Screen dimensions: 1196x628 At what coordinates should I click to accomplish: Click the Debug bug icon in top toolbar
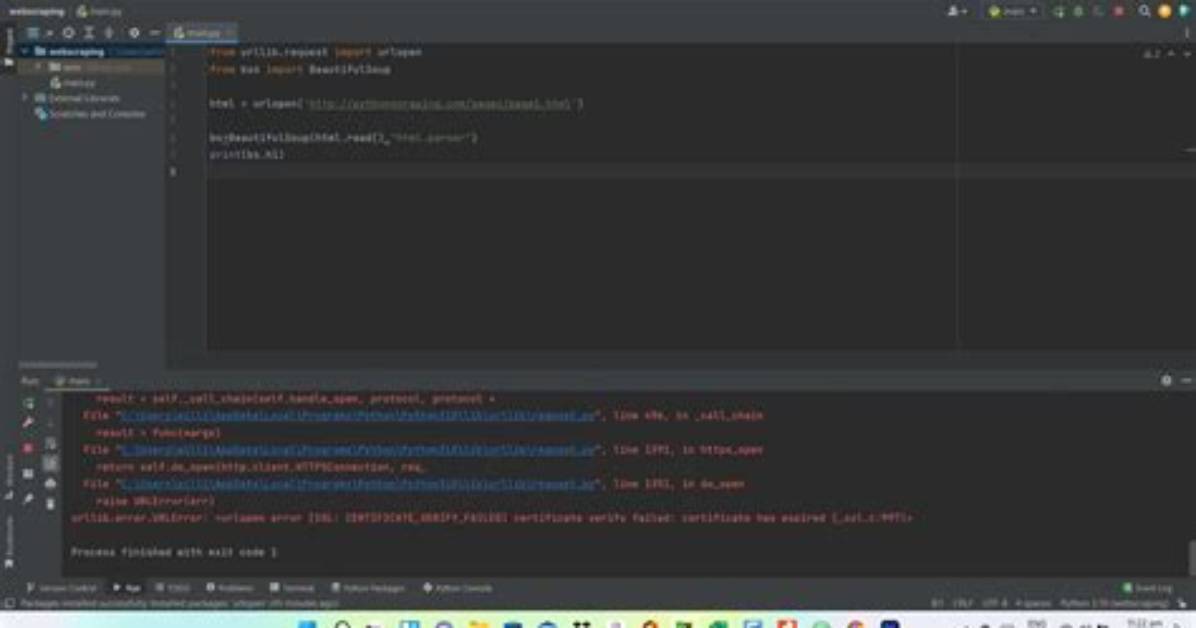[1079, 11]
